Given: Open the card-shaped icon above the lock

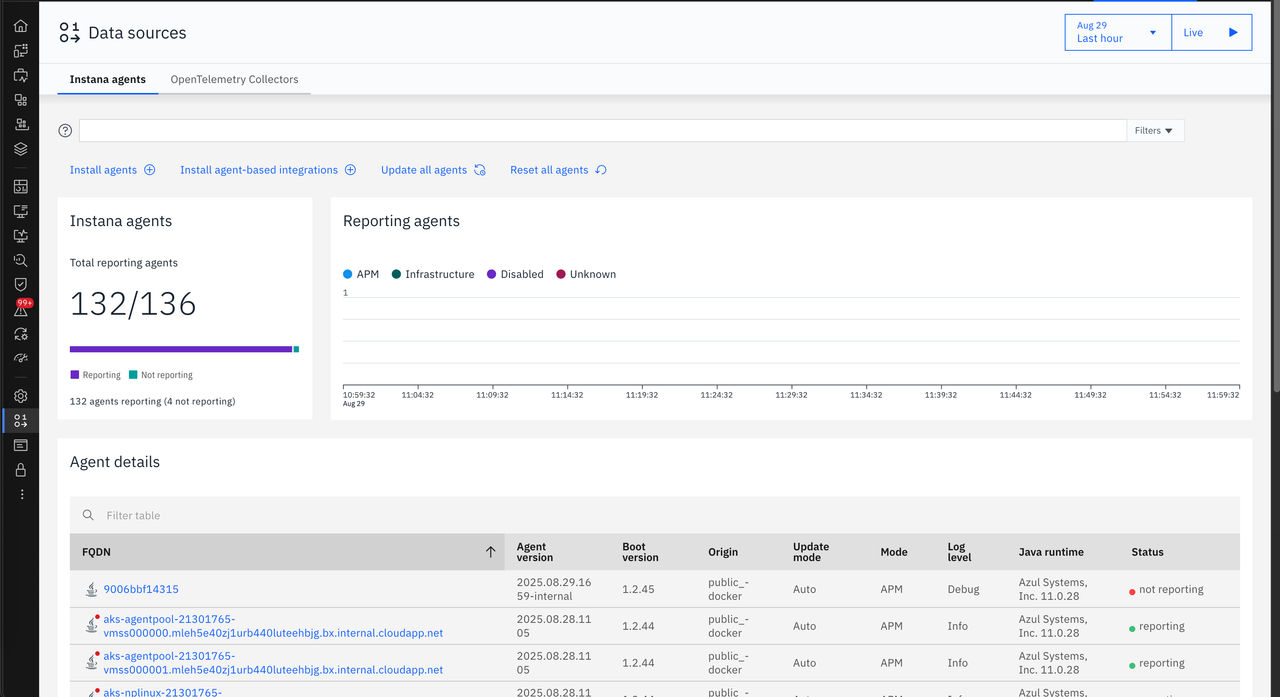Looking at the screenshot, I should pos(20,445).
